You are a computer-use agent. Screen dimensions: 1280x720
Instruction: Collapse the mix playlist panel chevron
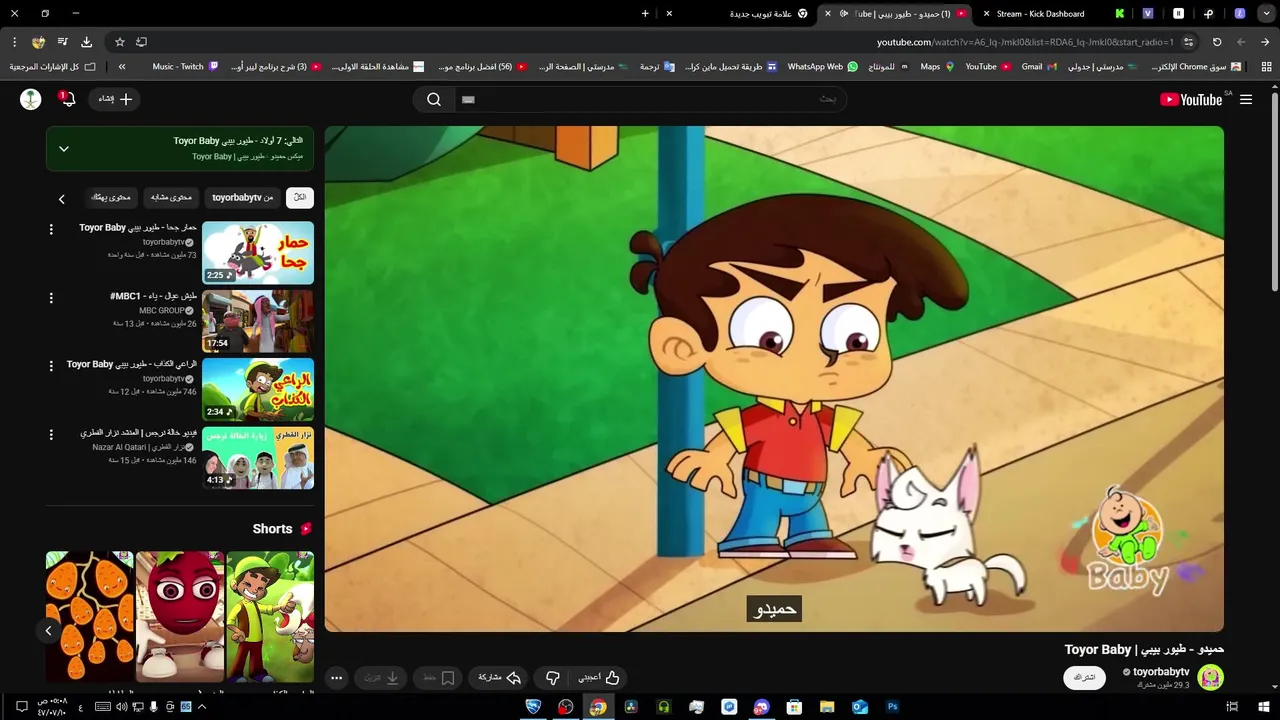tap(63, 149)
